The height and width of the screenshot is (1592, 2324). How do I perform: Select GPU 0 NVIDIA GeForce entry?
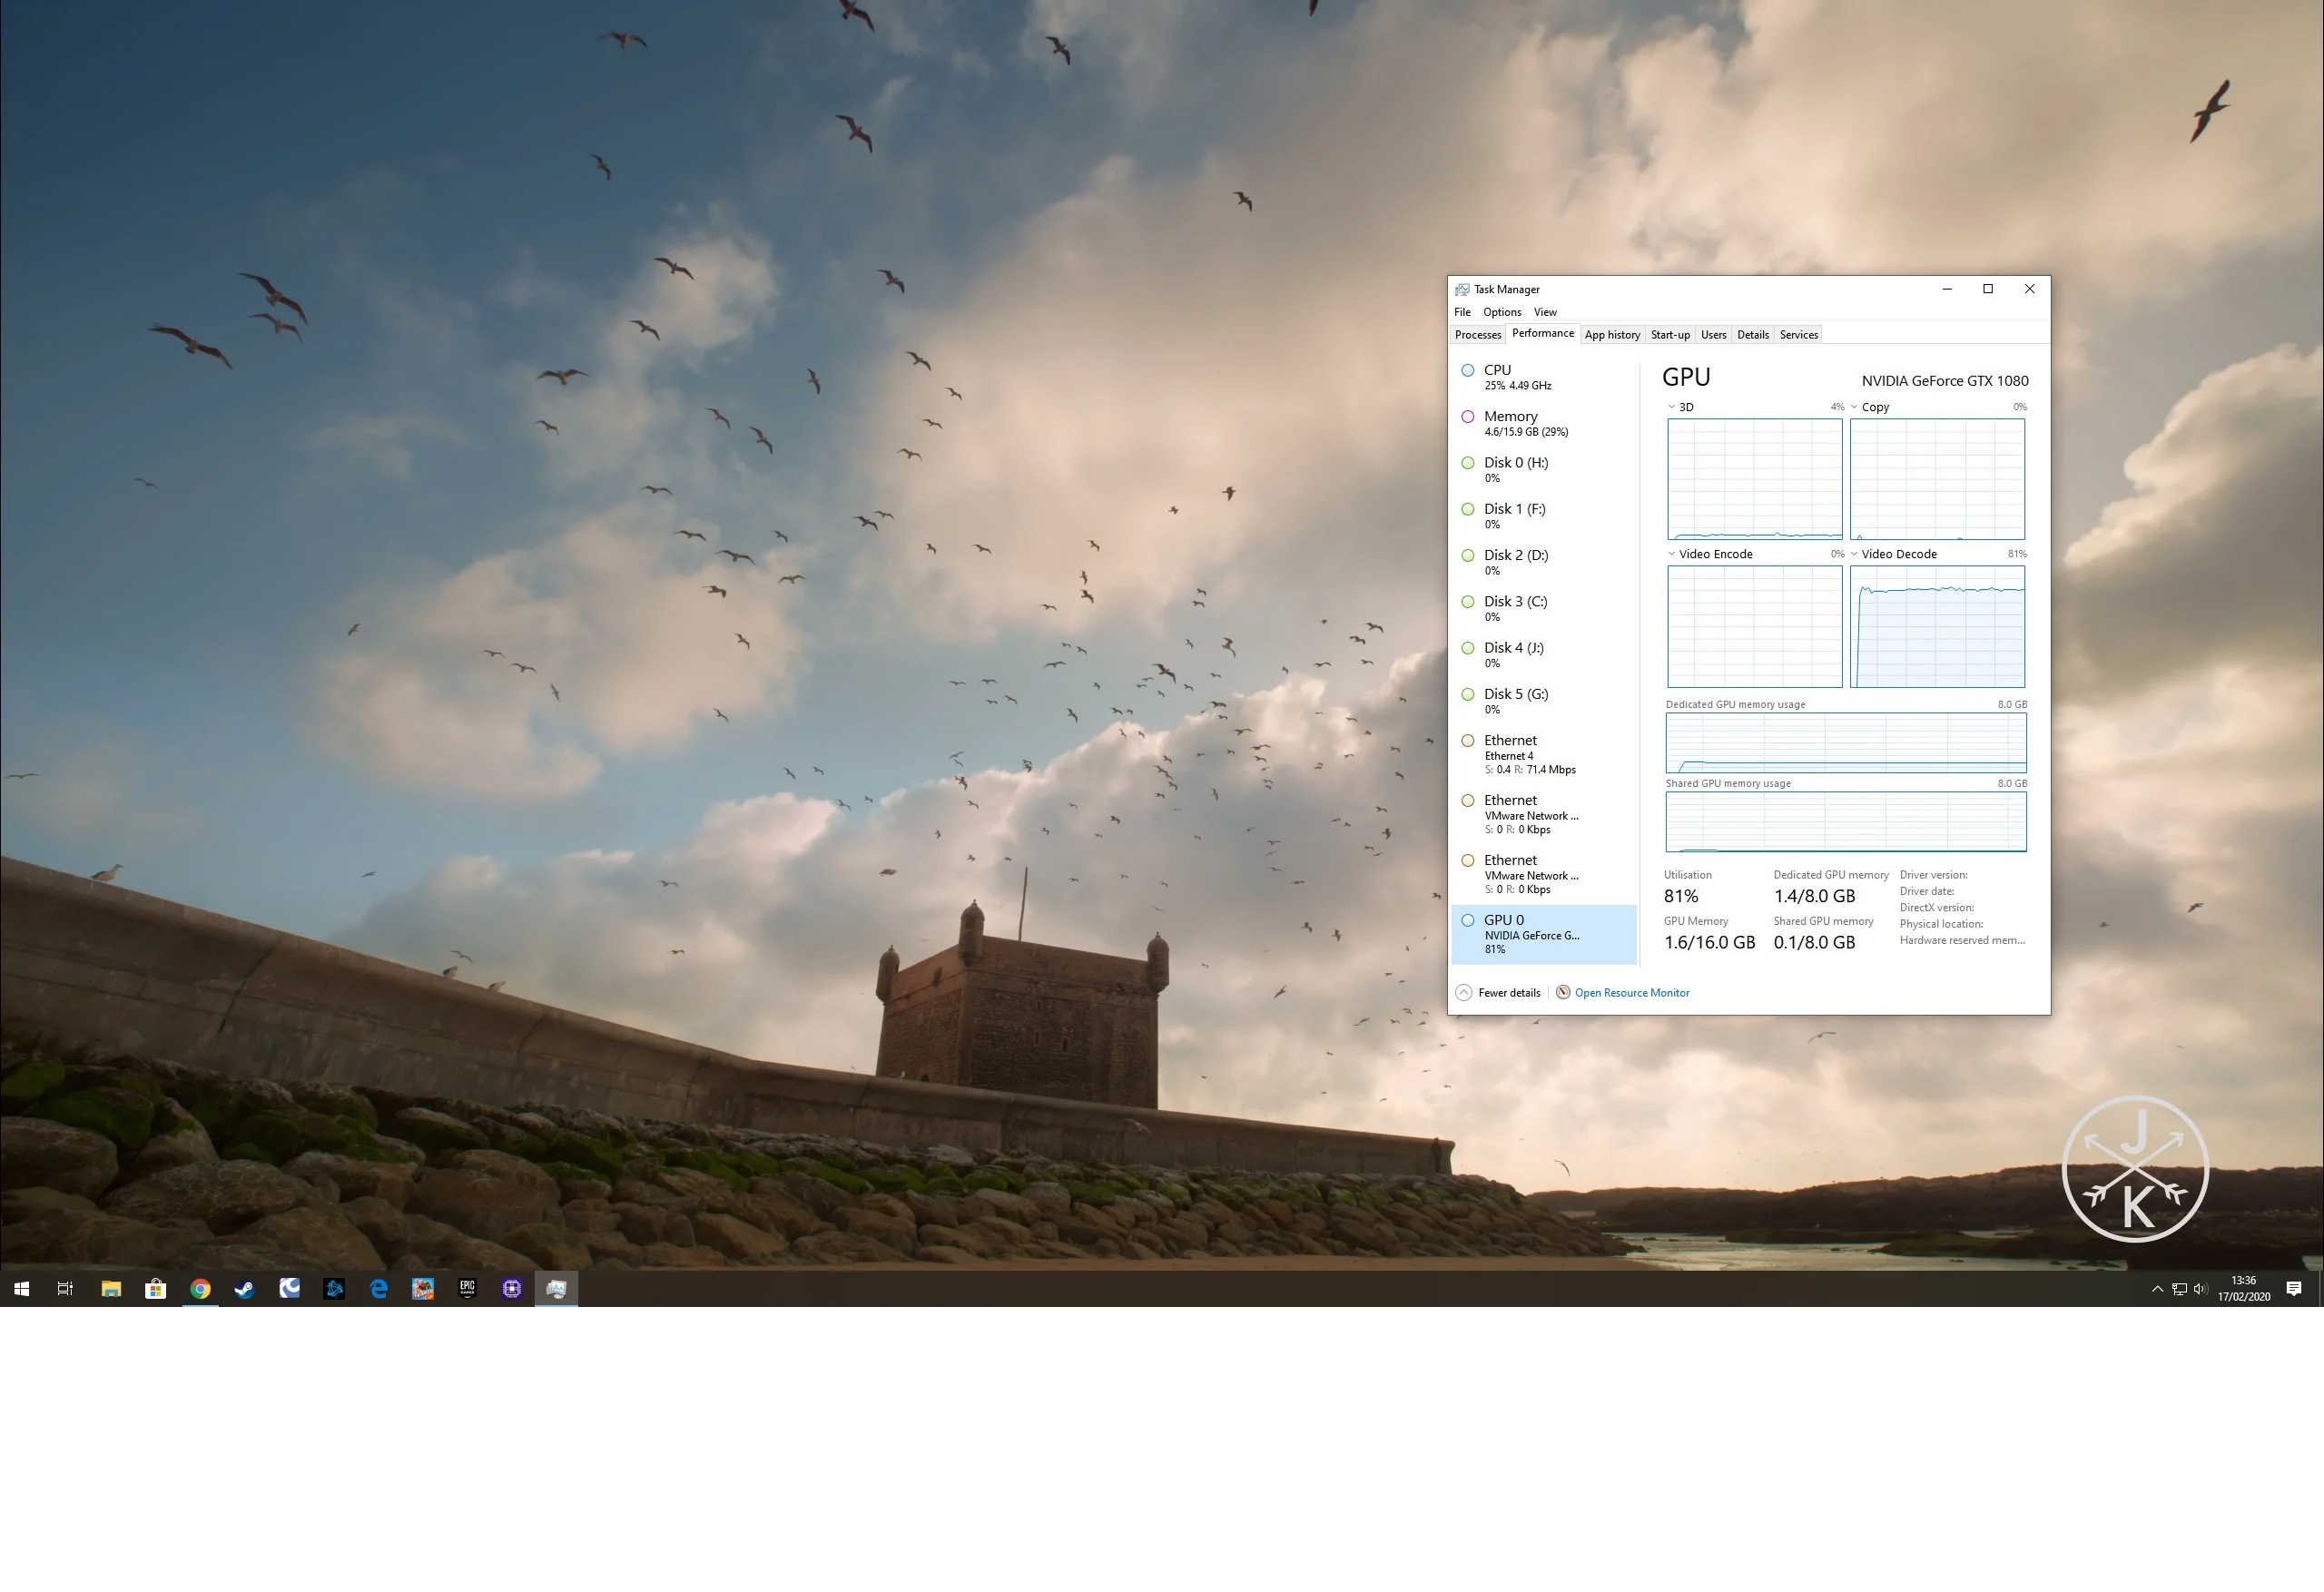click(x=1544, y=934)
